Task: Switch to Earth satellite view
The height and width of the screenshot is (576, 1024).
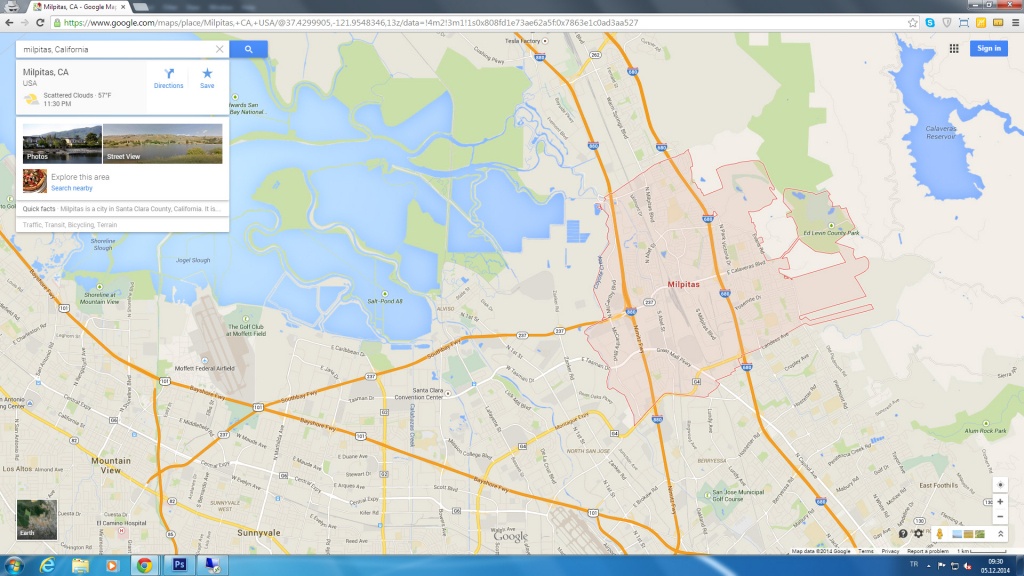Action: [x=36, y=518]
